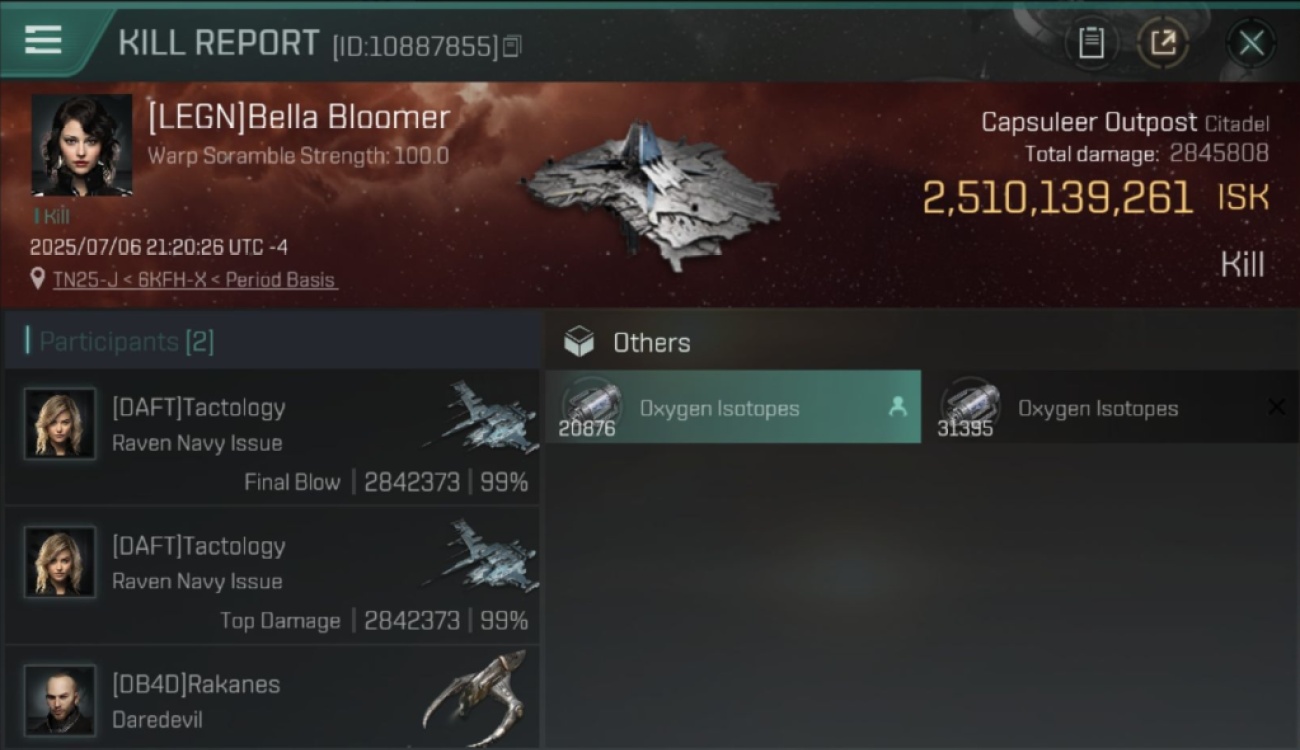Open Bella Bloomer's portrait
Screen dimensions: 1300x750
pyautogui.click(x=82, y=145)
